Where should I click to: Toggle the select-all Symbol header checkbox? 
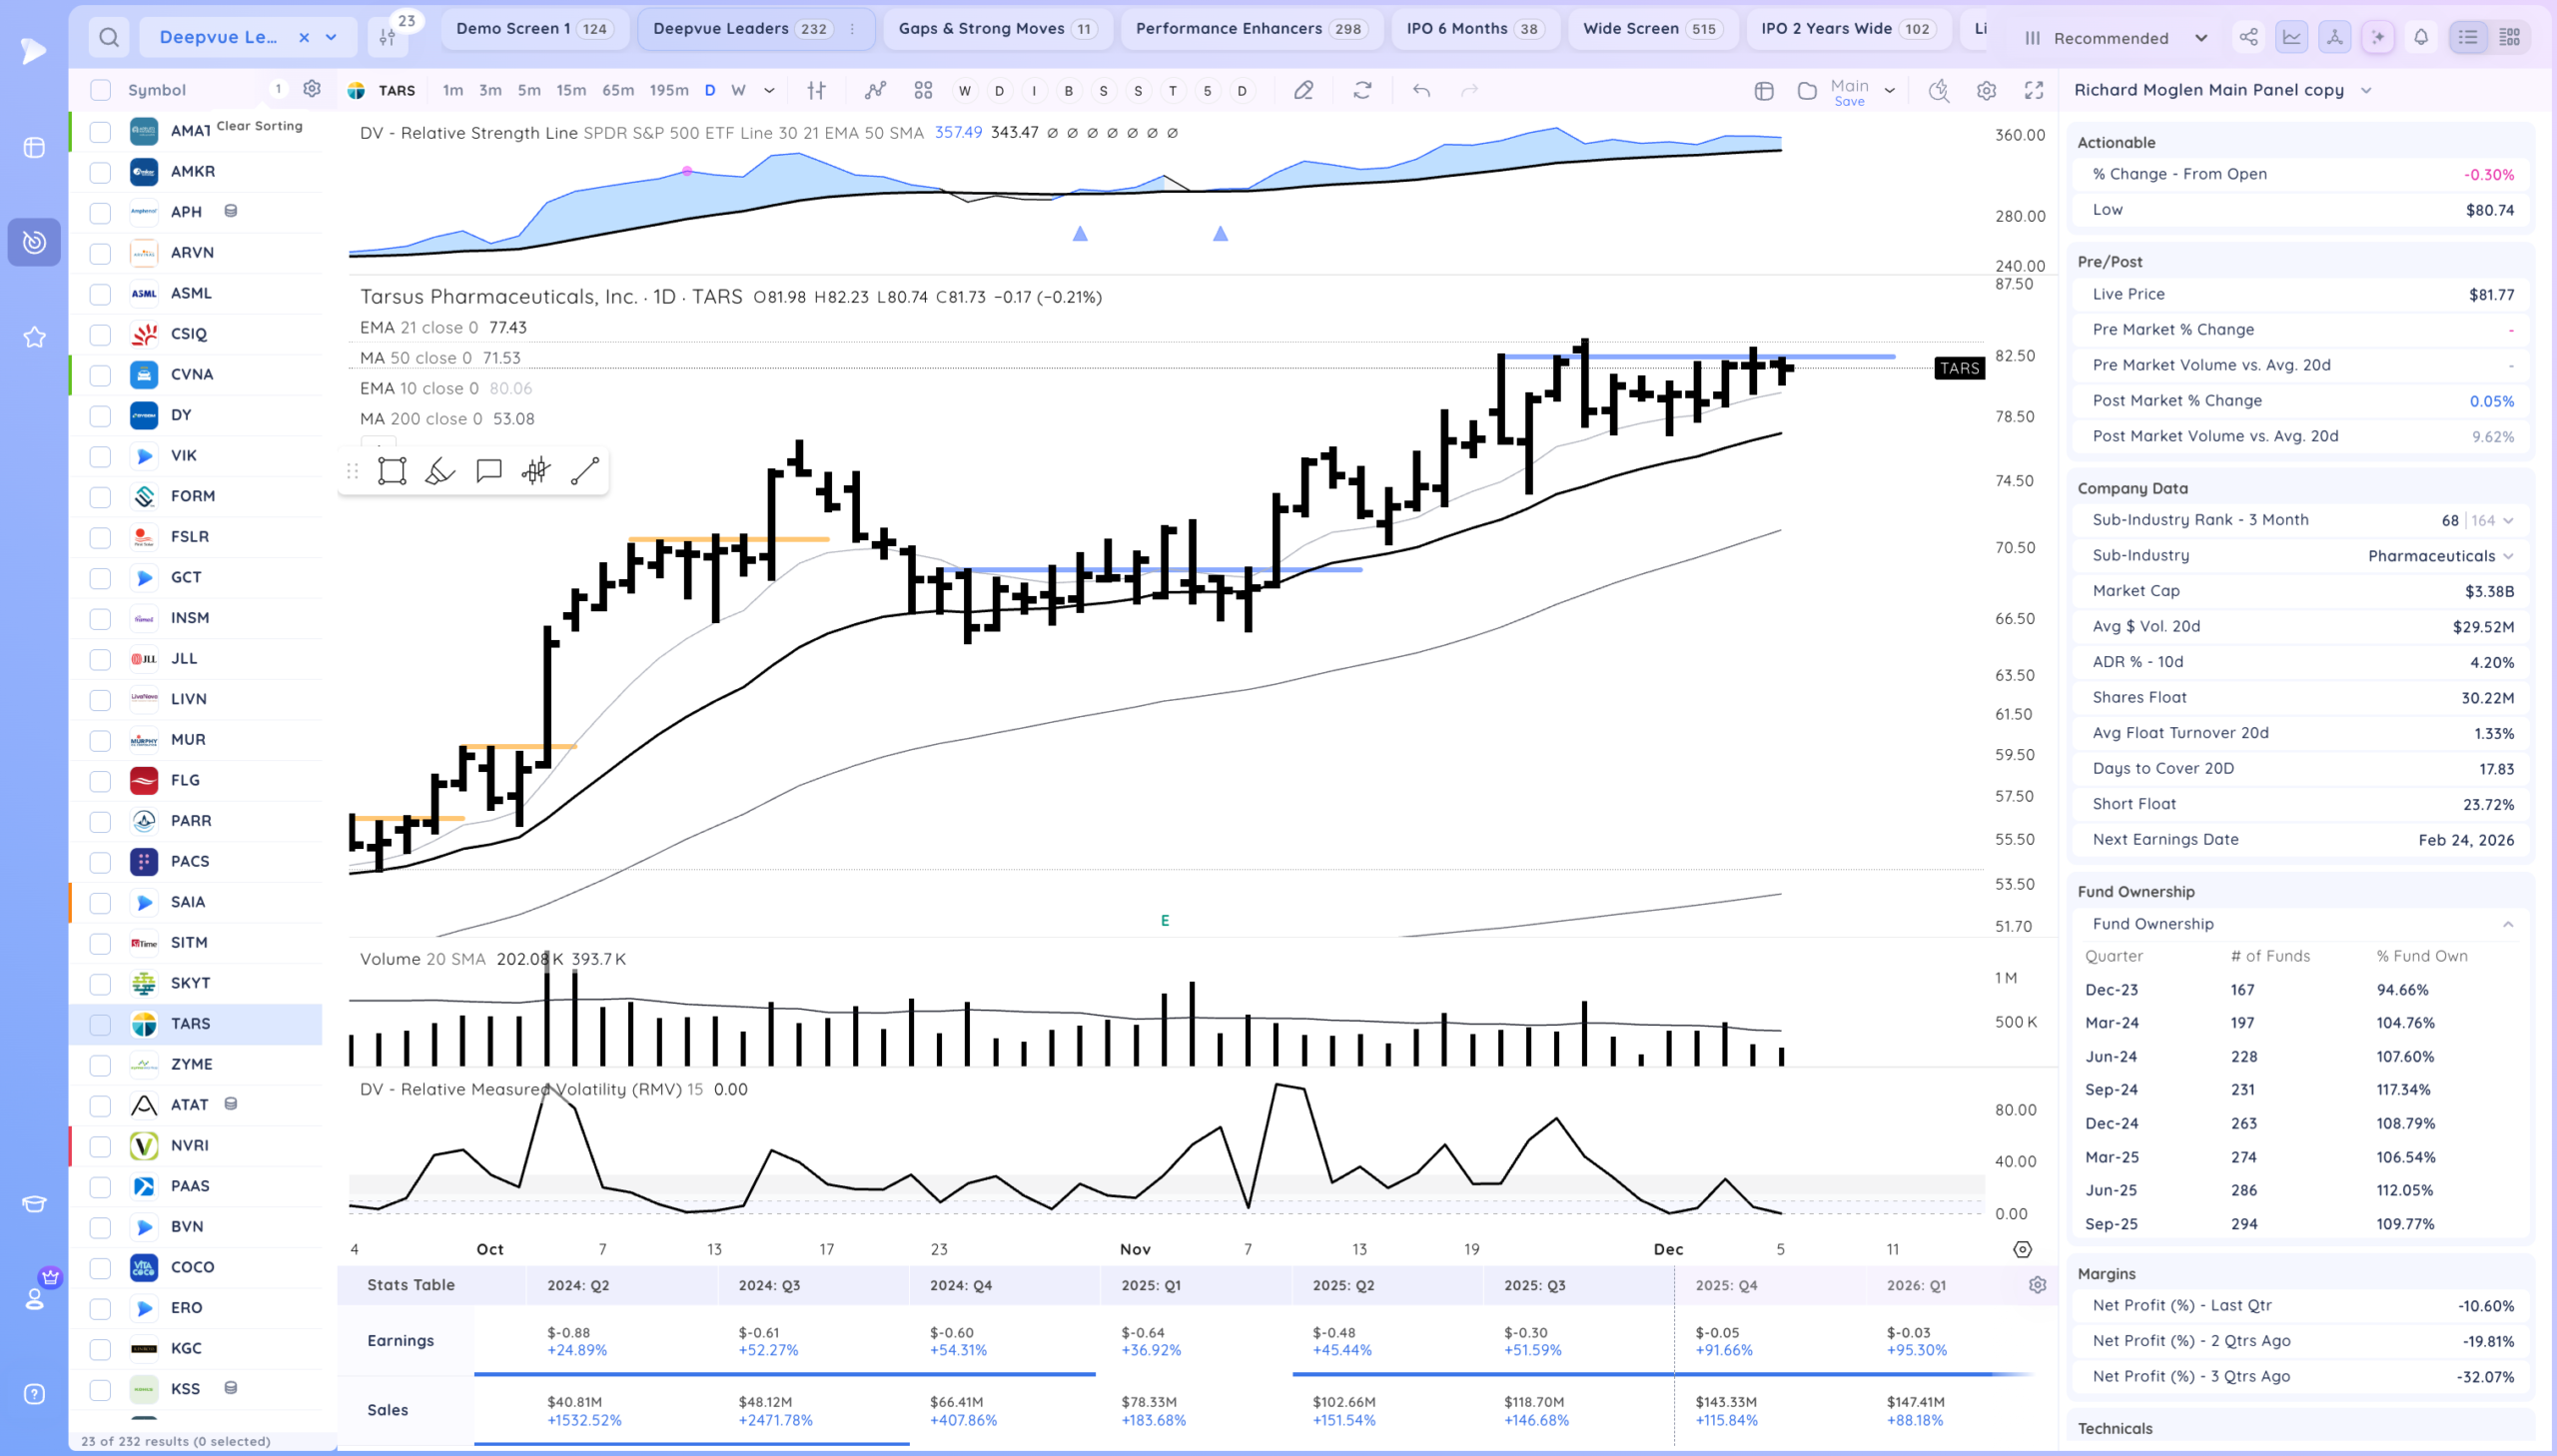click(x=100, y=90)
